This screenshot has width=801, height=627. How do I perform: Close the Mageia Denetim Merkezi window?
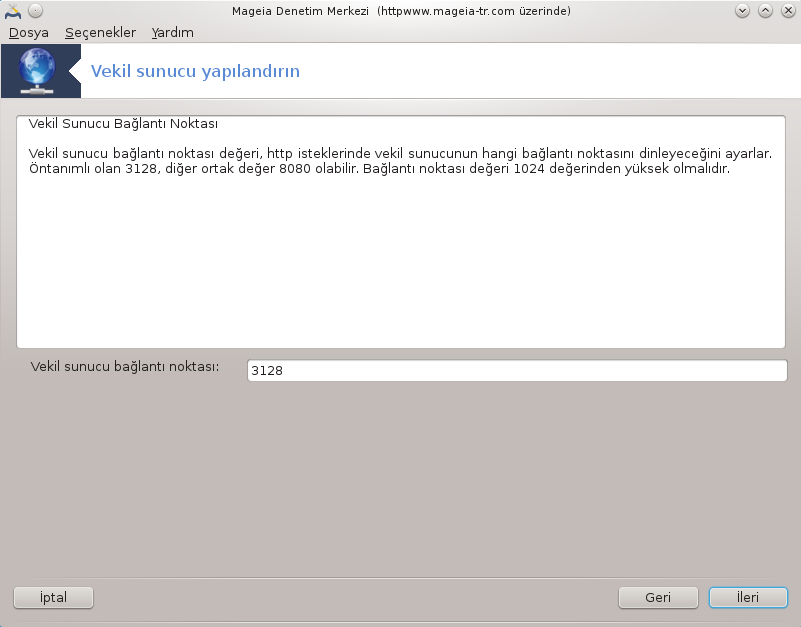[x=788, y=11]
